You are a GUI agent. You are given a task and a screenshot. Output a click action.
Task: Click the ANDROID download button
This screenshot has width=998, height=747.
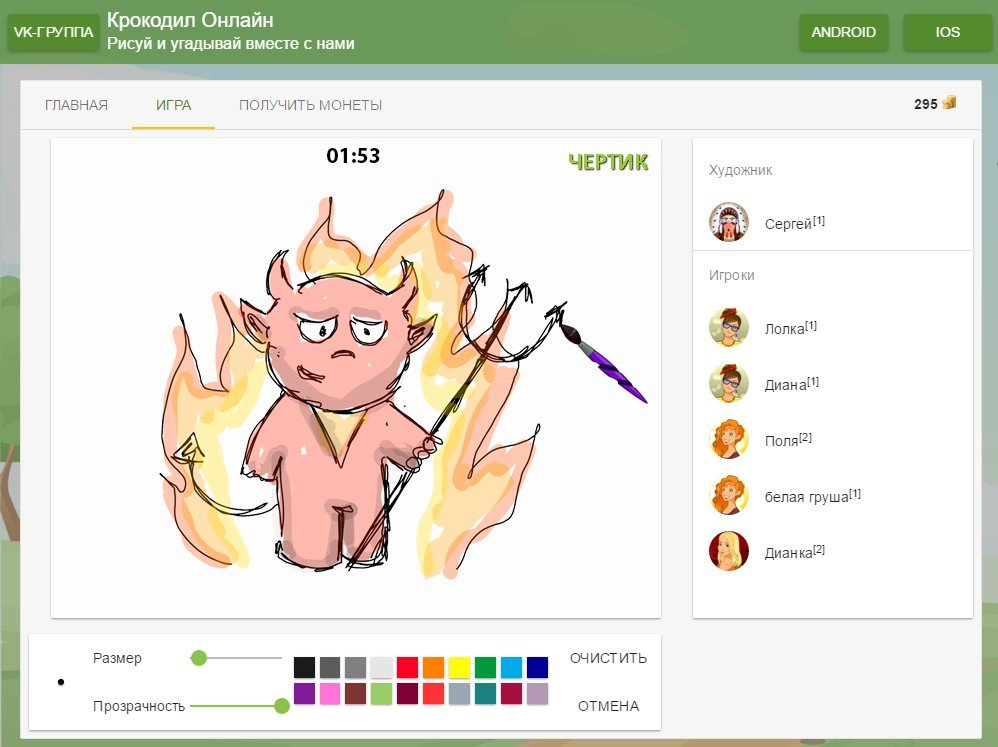[843, 32]
